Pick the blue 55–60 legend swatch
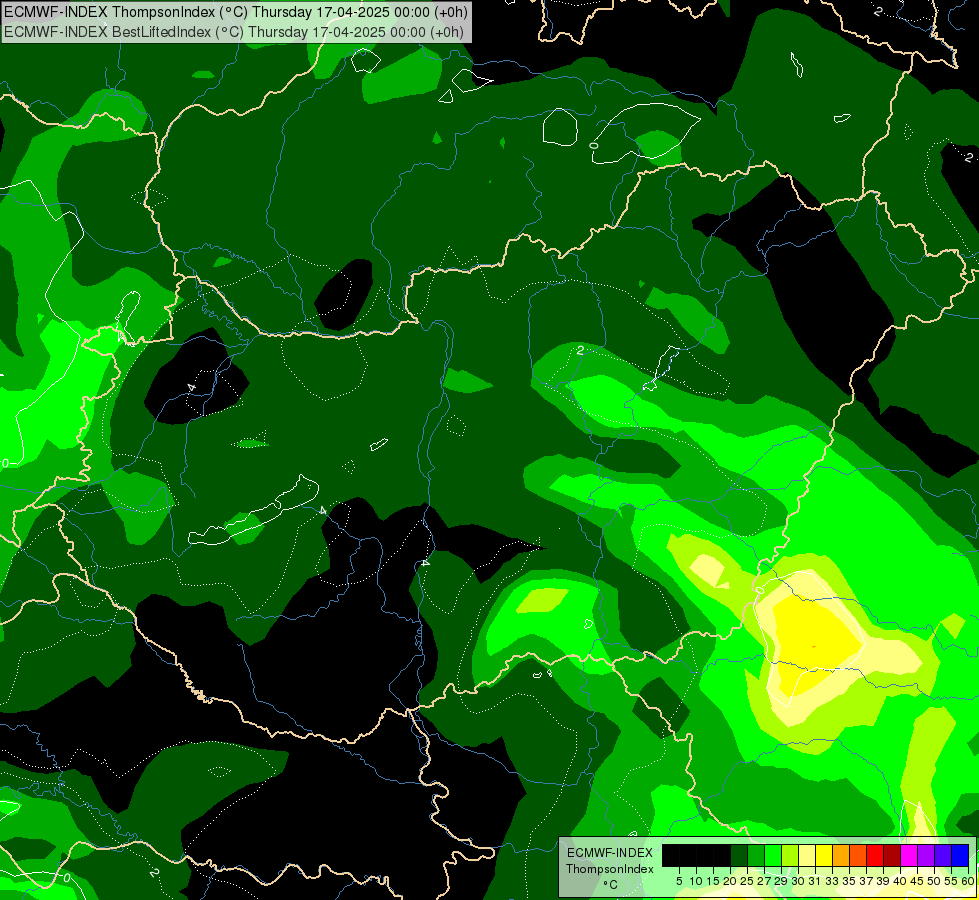 click(960, 855)
